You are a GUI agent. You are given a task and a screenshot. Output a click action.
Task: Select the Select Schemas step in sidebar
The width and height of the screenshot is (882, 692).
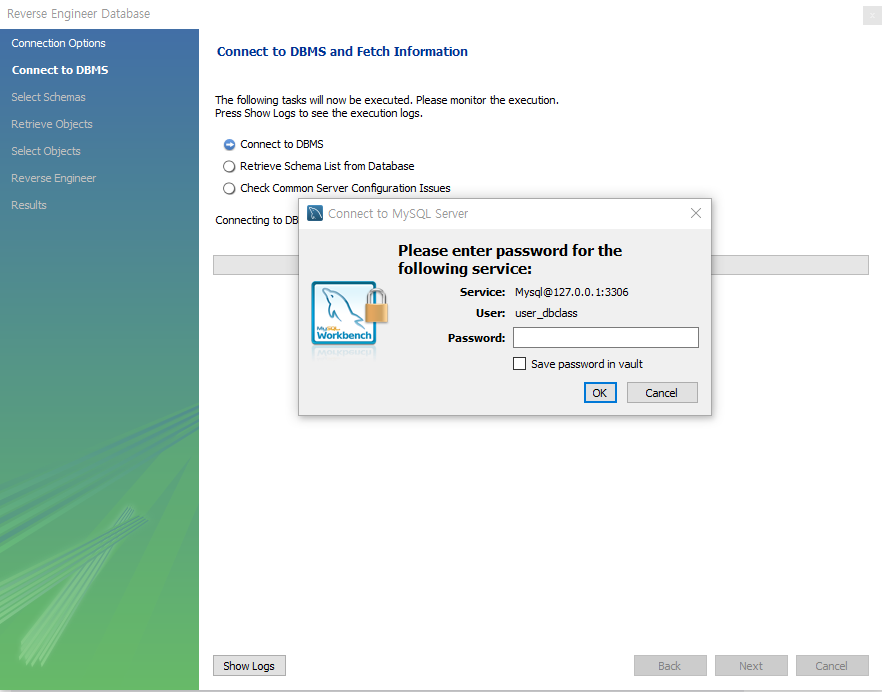click(48, 97)
